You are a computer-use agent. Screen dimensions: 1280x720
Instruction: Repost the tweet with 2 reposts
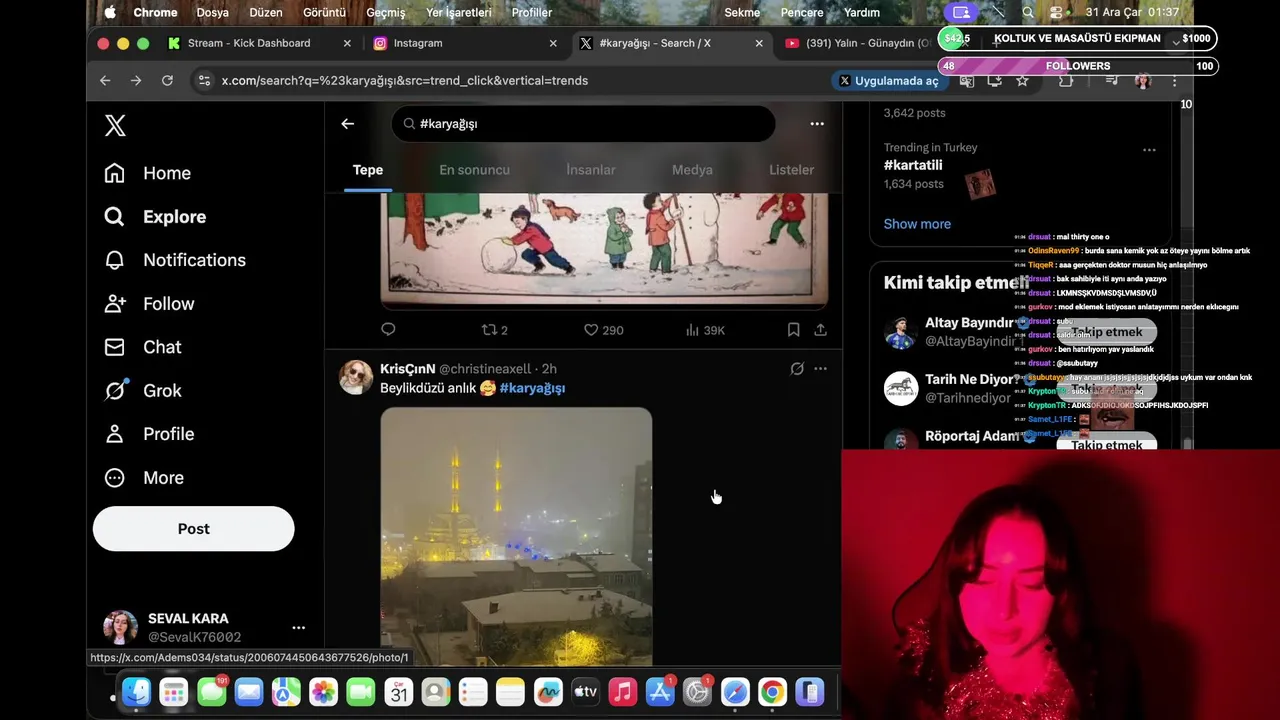[x=495, y=330]
